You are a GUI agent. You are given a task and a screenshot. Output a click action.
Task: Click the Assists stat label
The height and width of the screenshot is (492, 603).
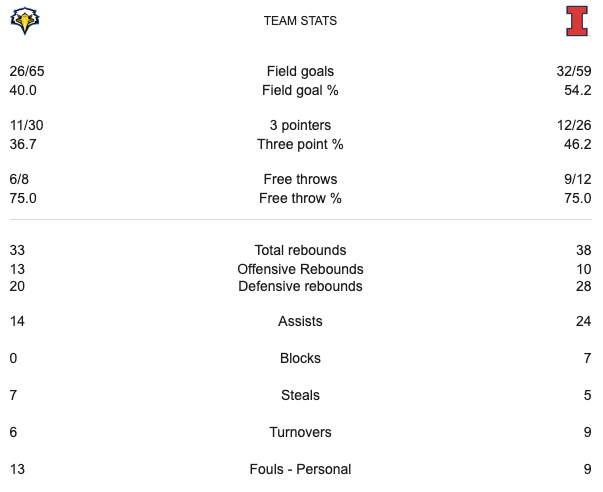[x=300, y=321]
